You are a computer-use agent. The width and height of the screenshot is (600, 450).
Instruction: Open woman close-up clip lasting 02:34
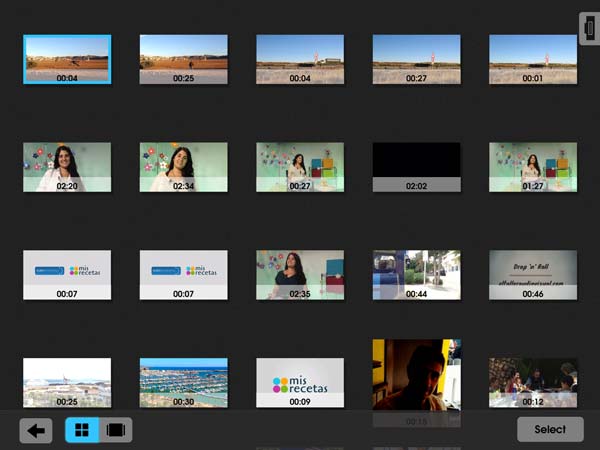183,167
